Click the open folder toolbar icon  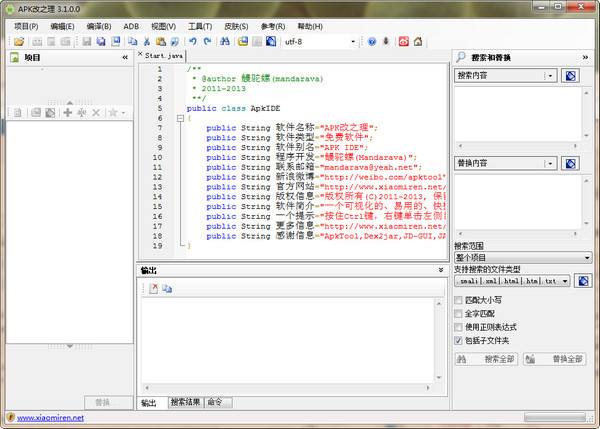coord(18,41)
